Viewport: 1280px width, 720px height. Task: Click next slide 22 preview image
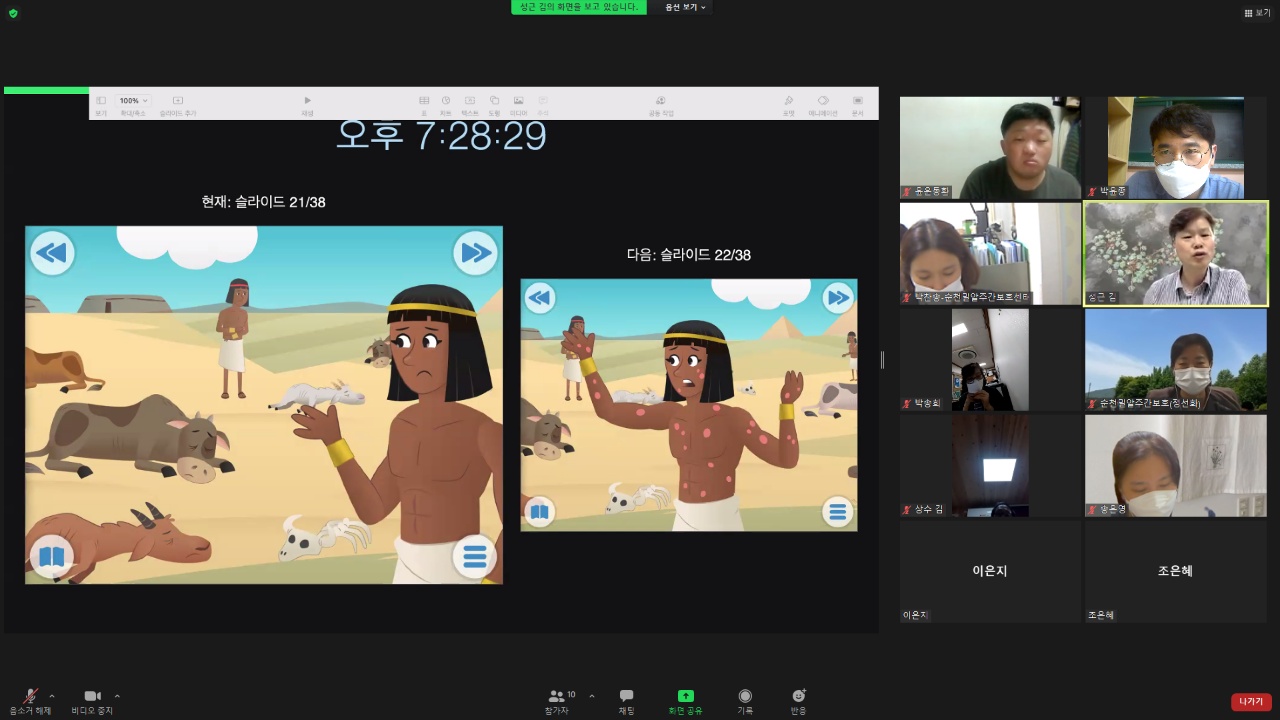point(689,405)
